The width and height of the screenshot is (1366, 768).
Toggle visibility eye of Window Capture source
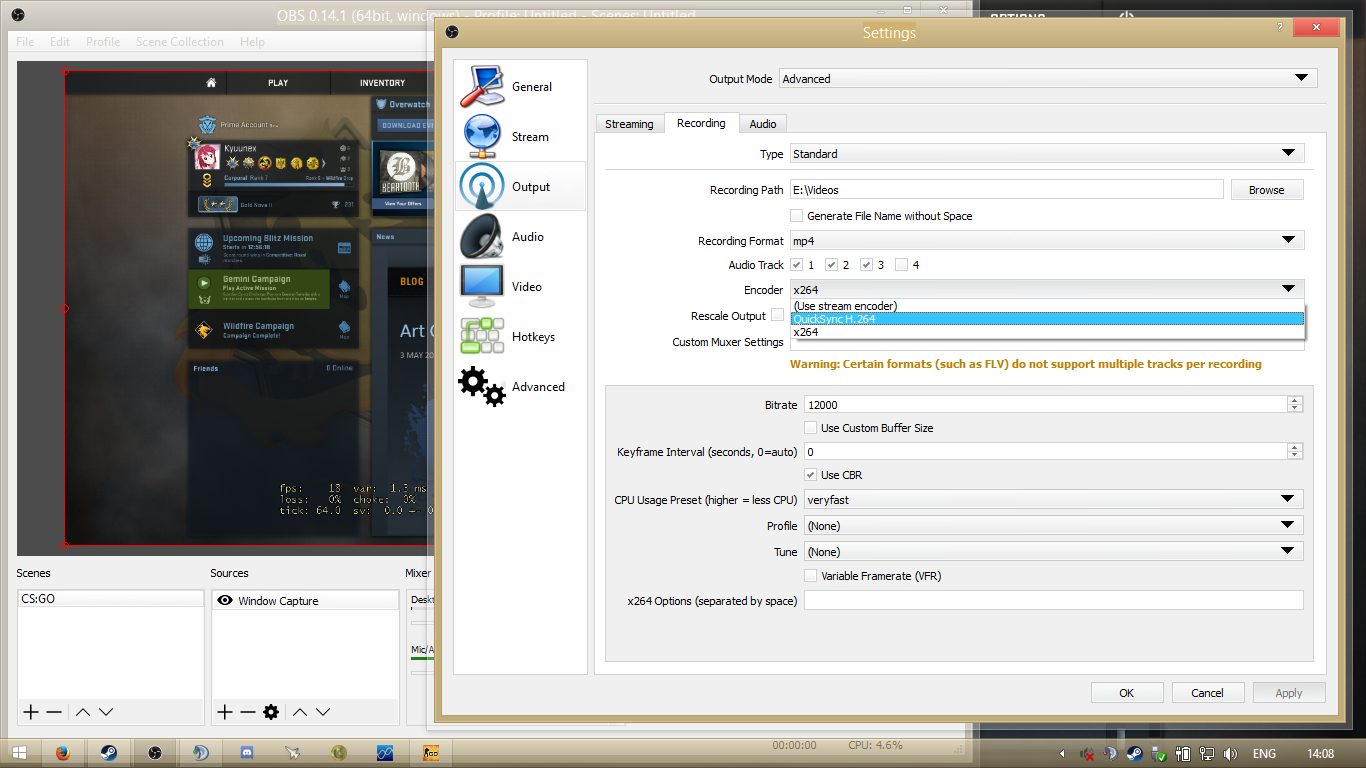point(225,601)
